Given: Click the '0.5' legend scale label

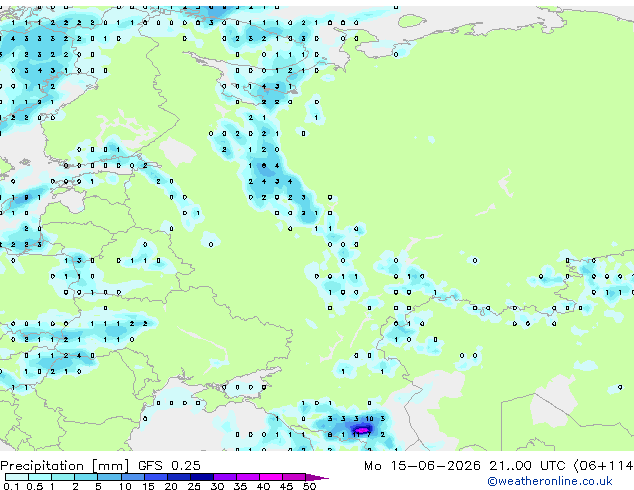Looking at the screenshot, I should click(x=35, y=486).
